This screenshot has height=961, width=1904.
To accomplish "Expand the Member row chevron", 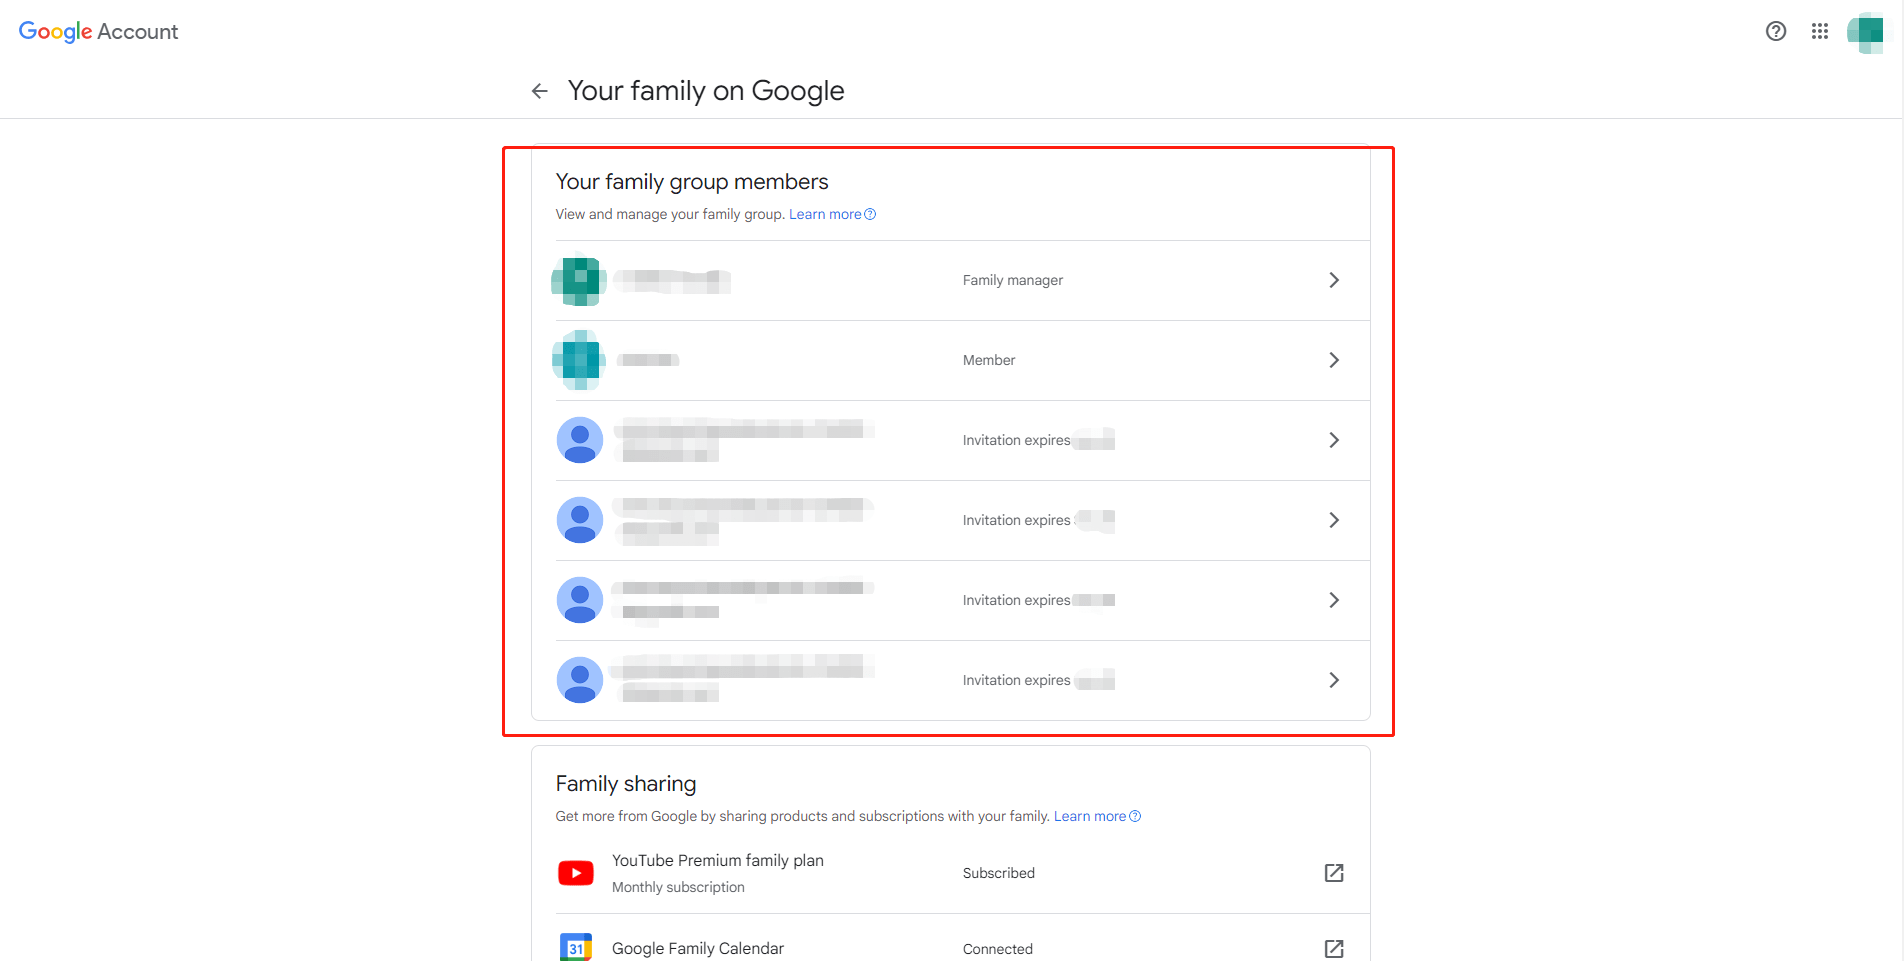I will [x=1334, y=360].
